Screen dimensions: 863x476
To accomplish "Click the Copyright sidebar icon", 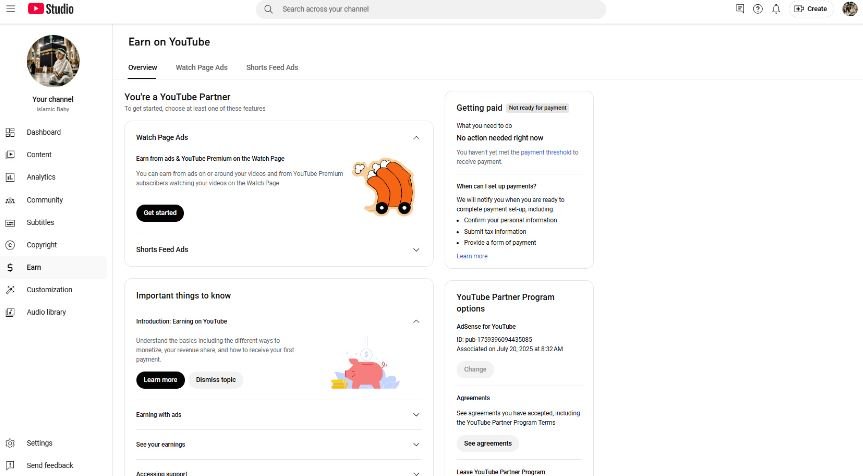I will click(10, 245).
